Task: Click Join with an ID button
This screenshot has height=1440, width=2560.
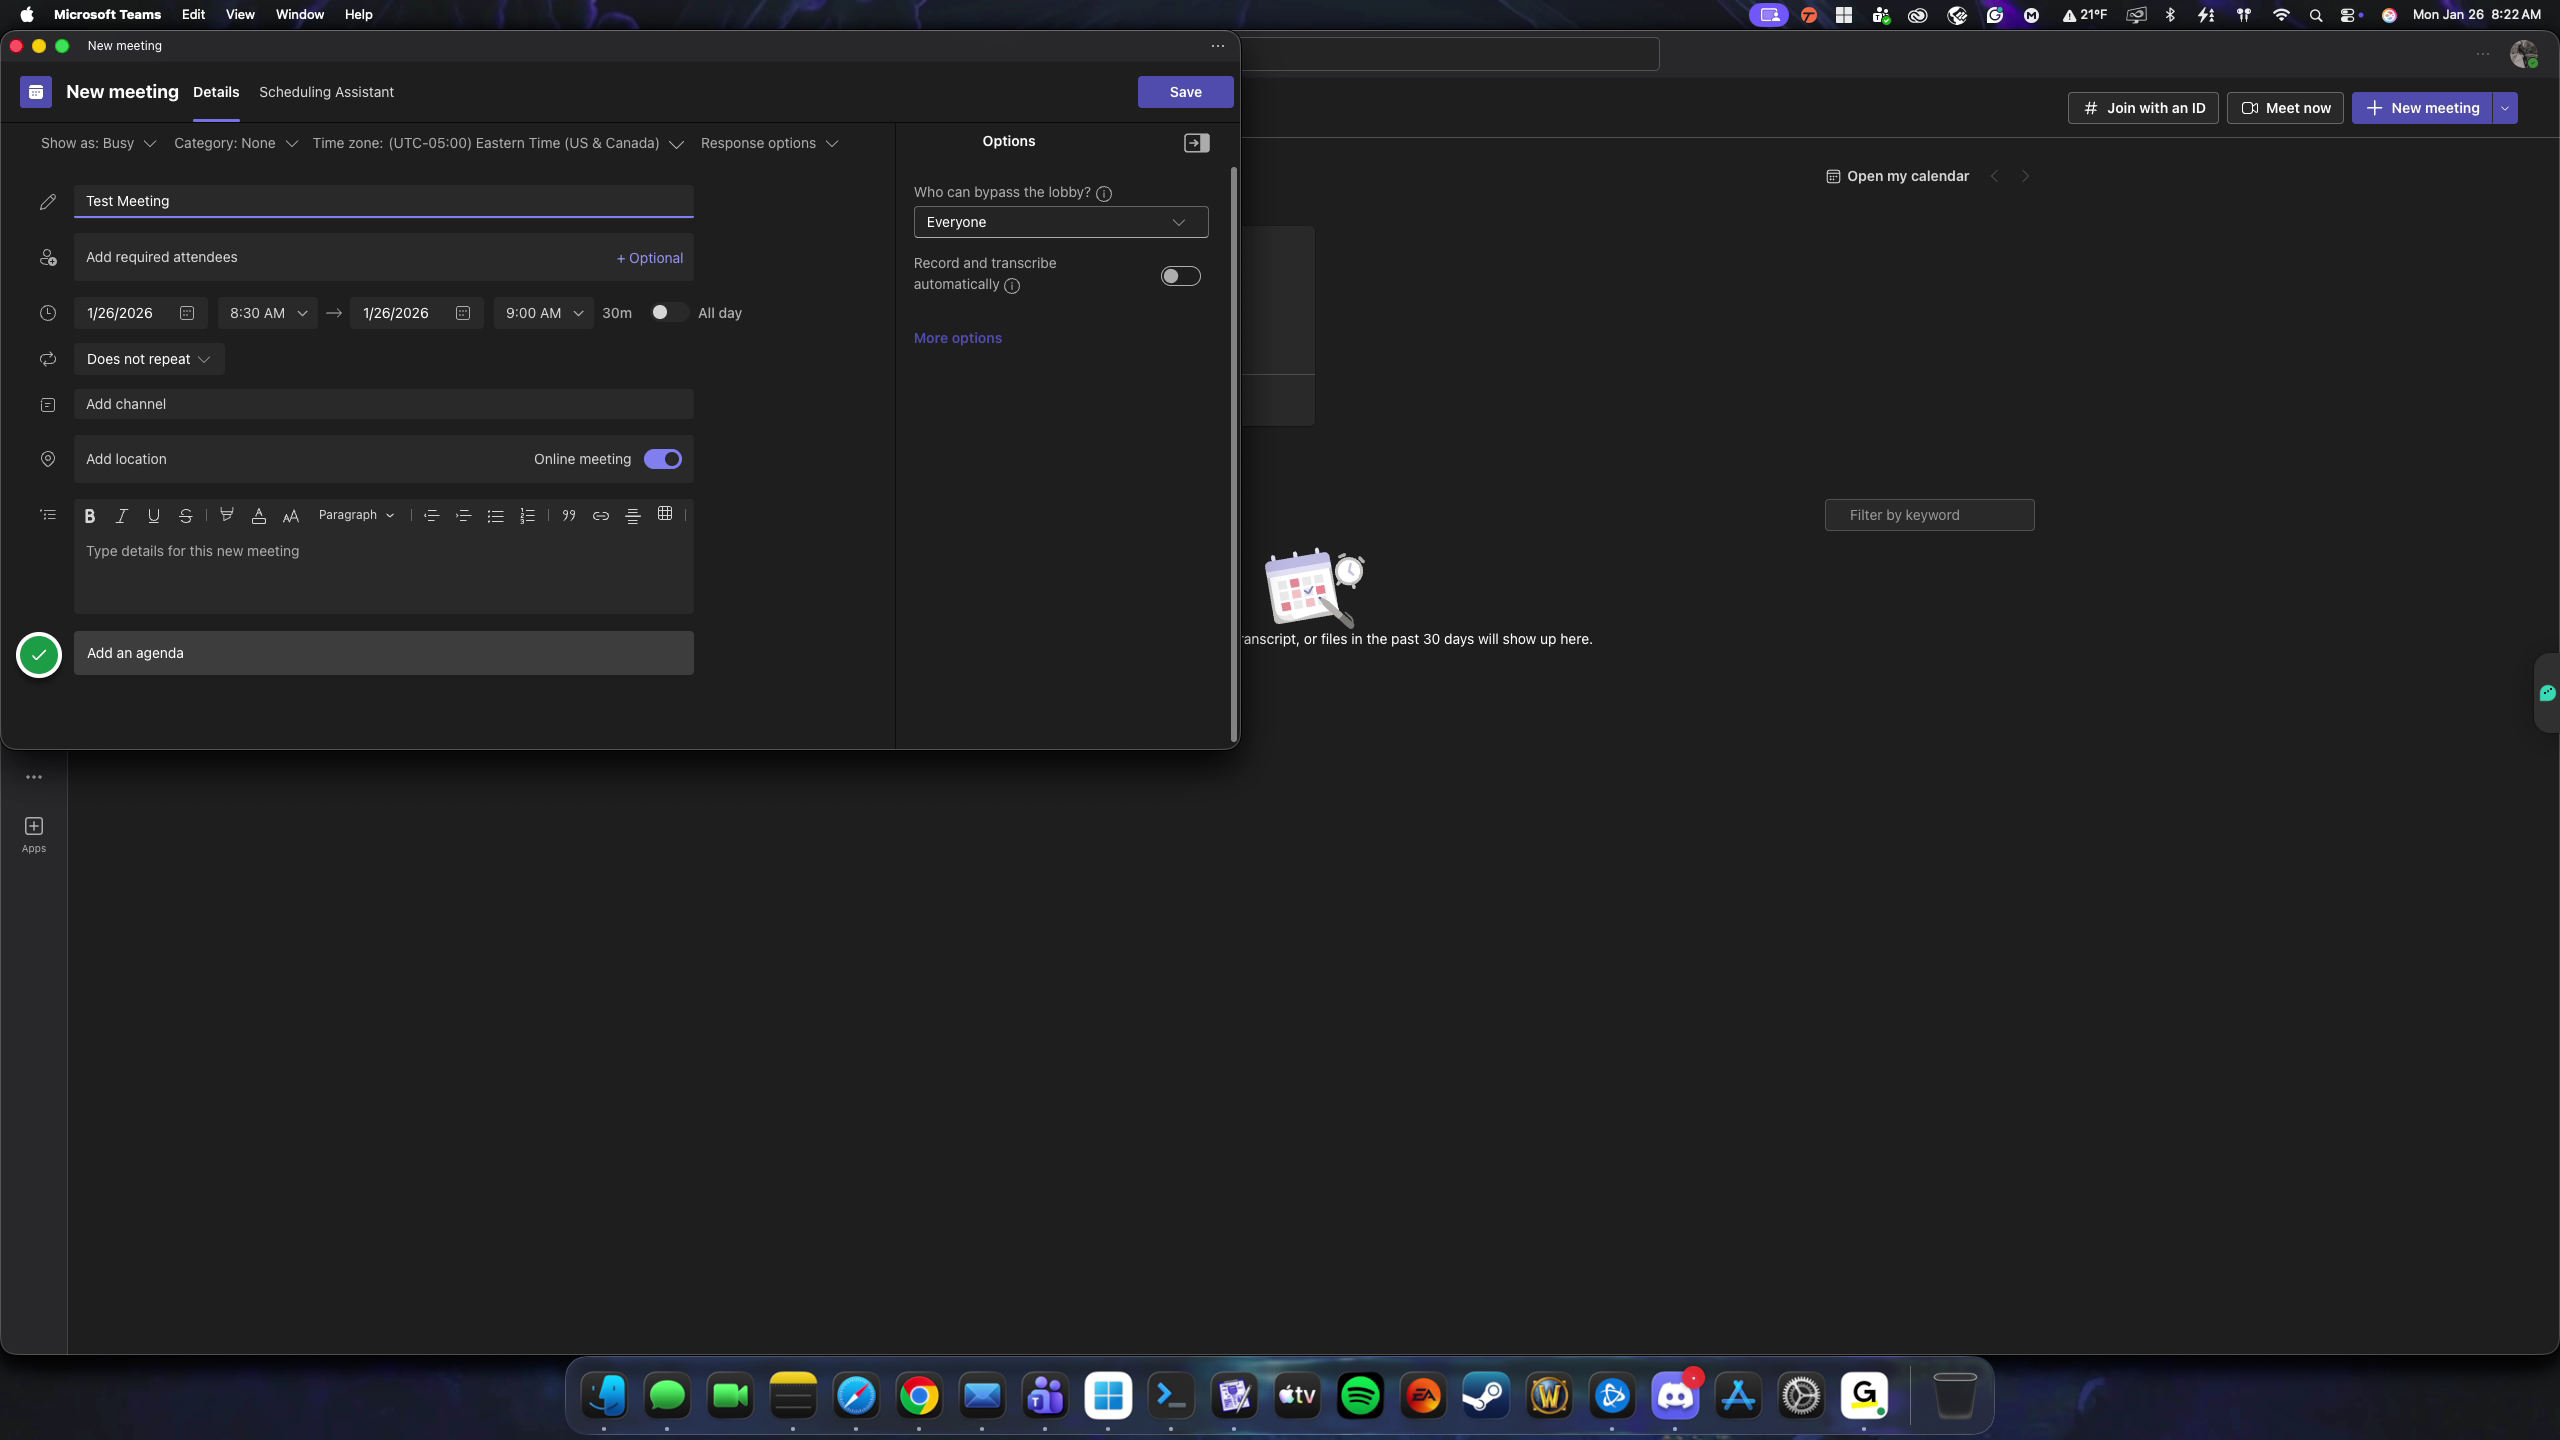Action: pos(2143,108)
